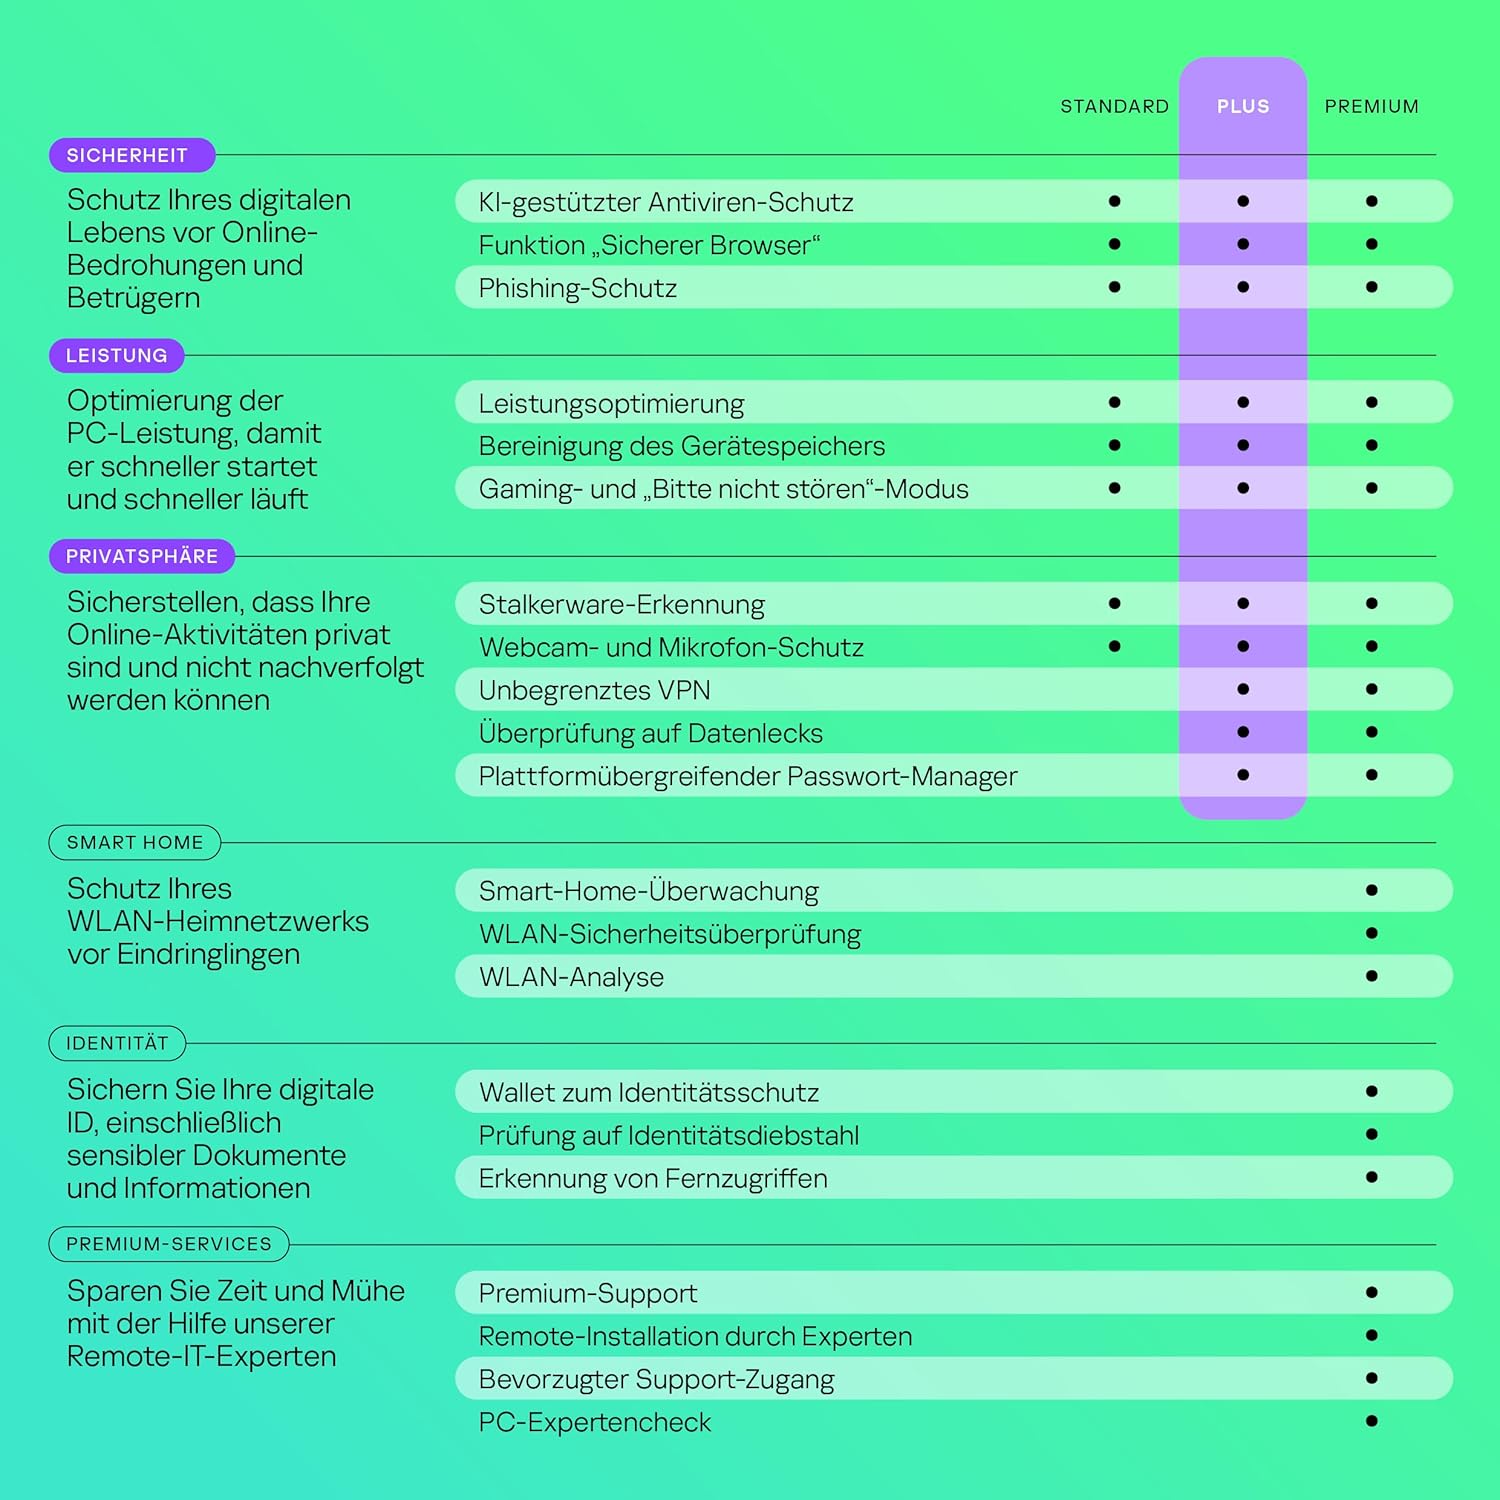
Task: Click Premium dot for Leistungsoptimierung row
Action: [x=1371, y=402]
